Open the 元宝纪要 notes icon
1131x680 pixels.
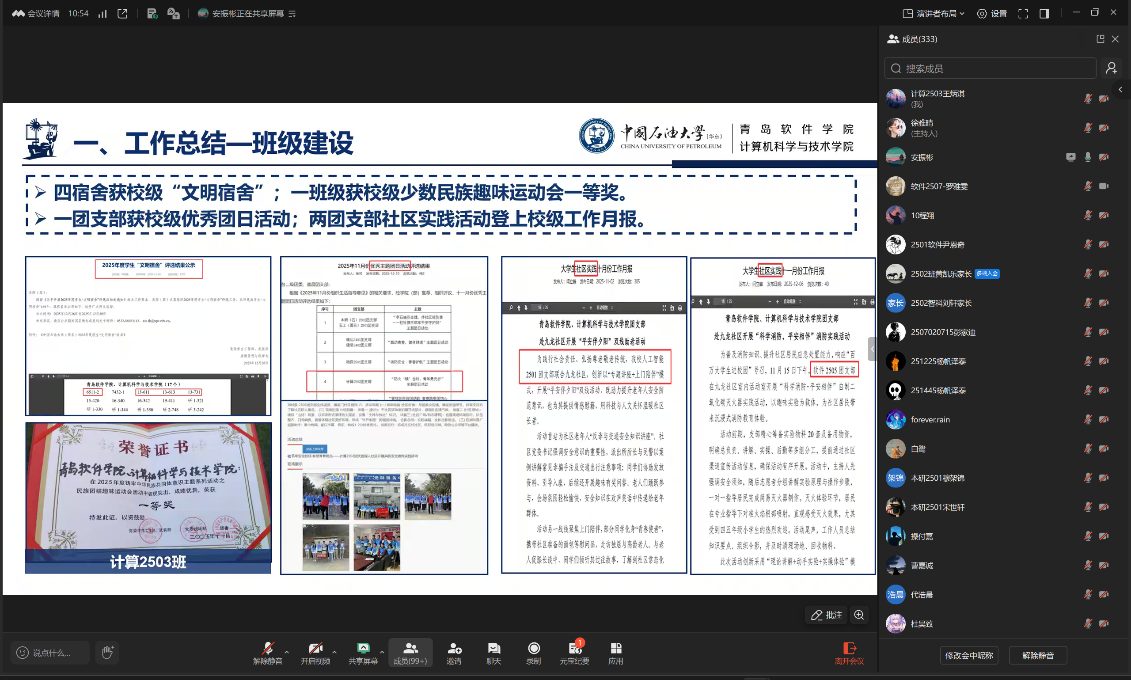pos(575,648)
